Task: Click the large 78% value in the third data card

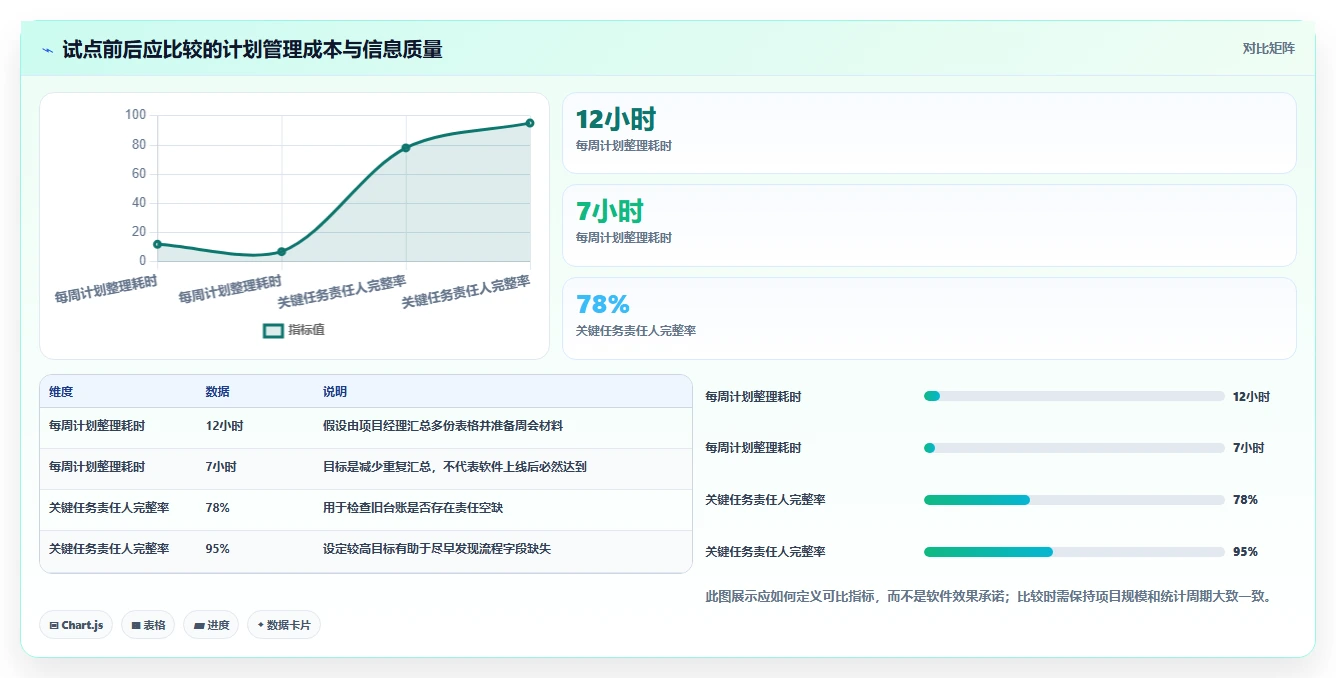Action: [602, 304]
